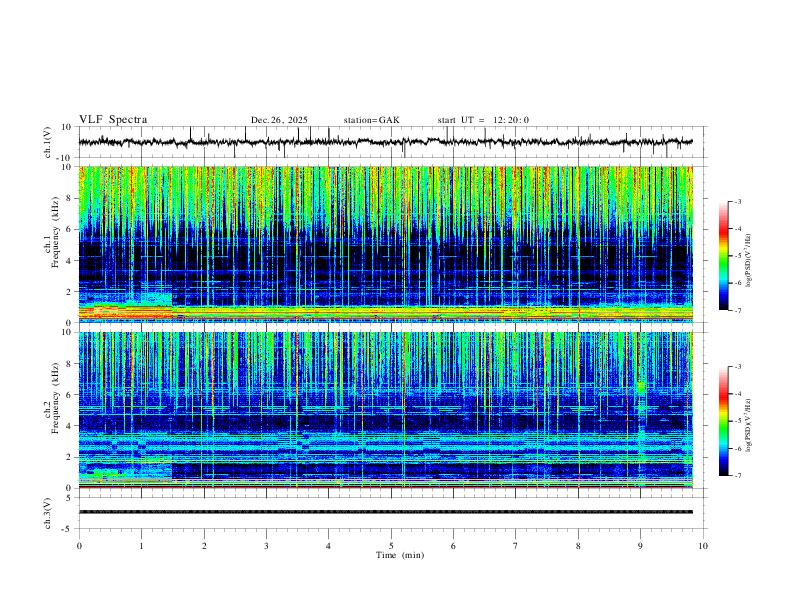Click the 'start UT = 12:20:0' label

click(x=483, y=120)
